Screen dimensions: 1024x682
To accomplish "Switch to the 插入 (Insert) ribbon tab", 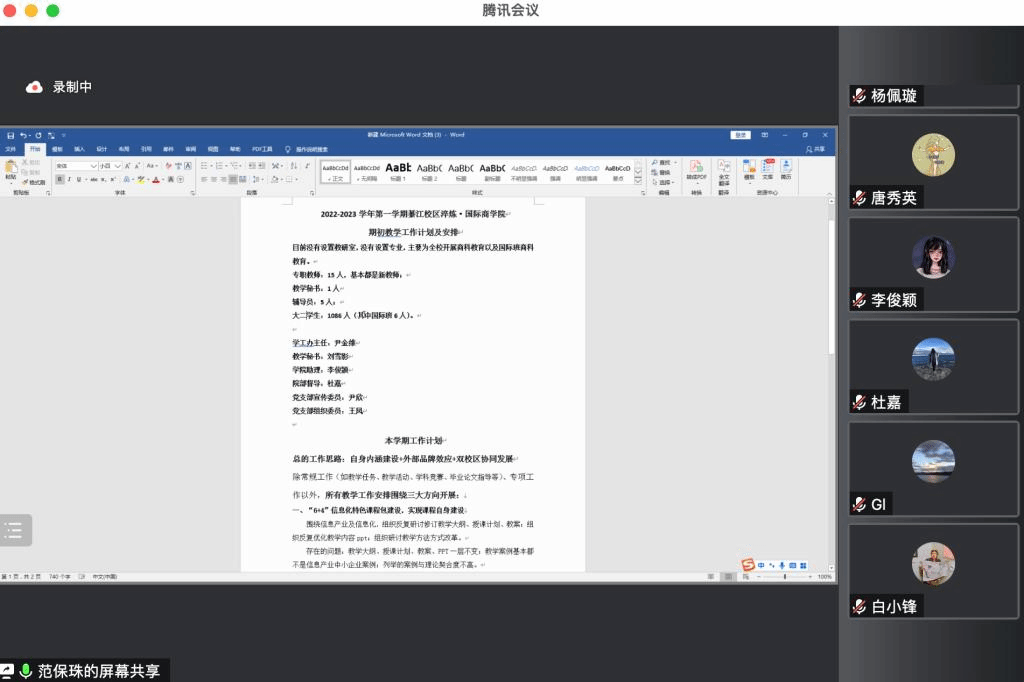I will 79,148.
